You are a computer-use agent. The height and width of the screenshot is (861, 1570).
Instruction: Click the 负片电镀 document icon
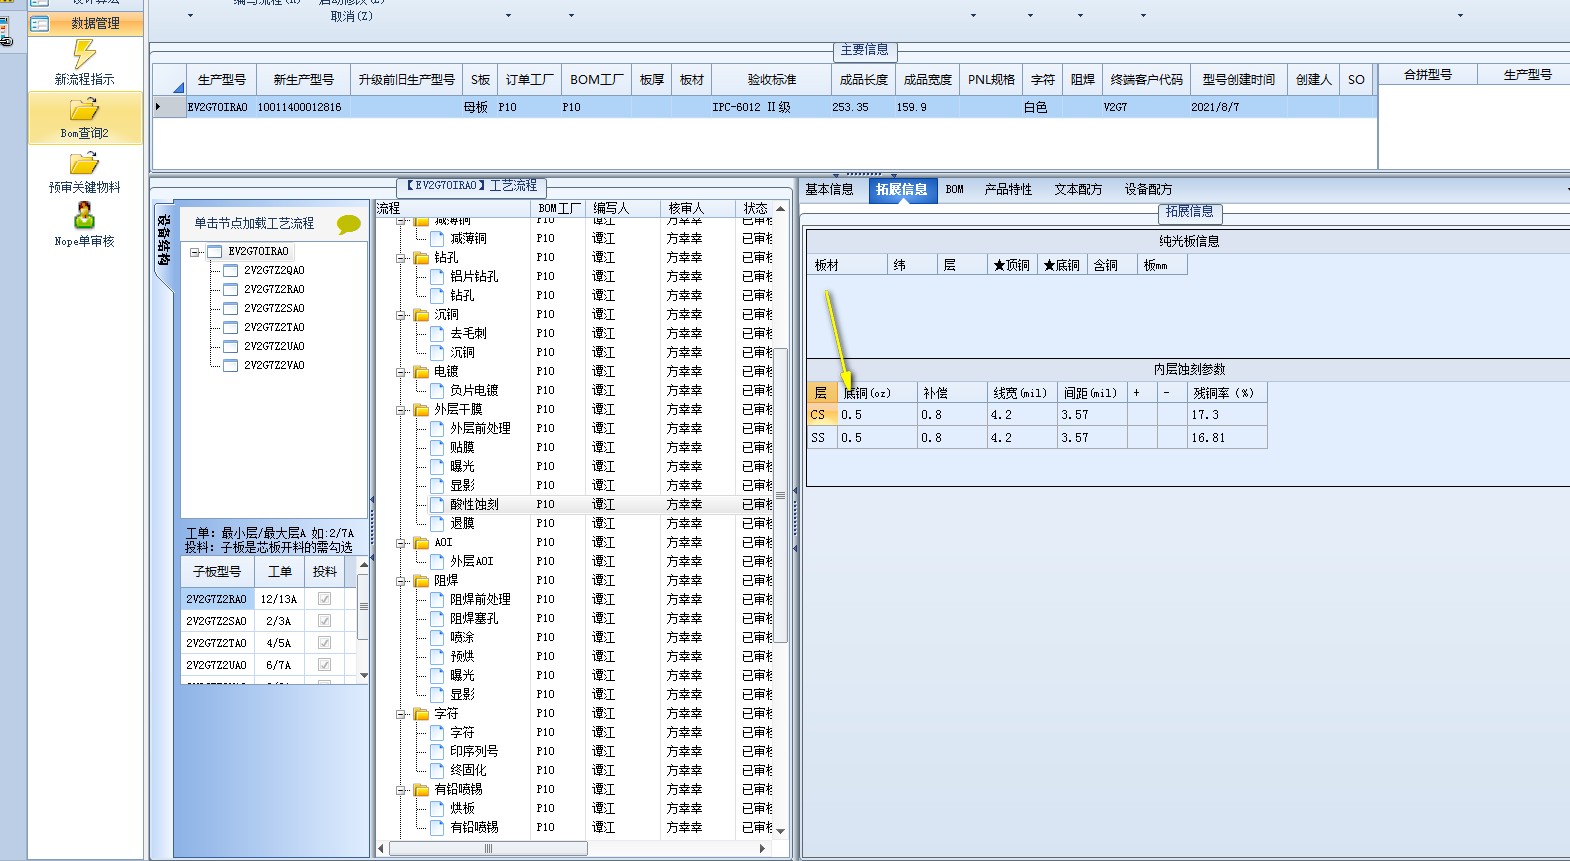(x=438, y=391)
